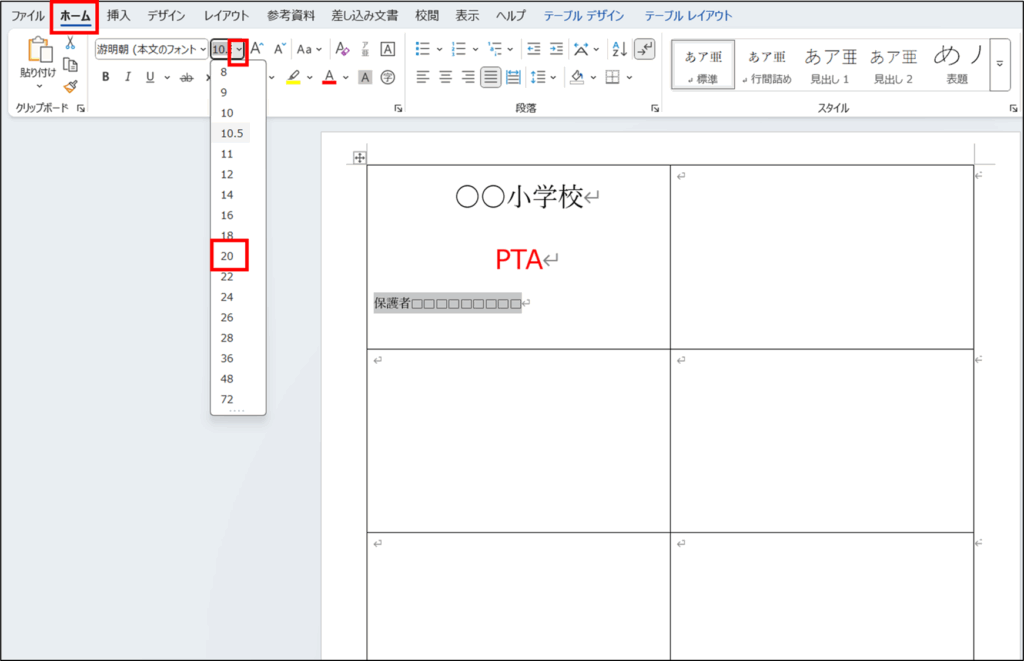Apply a character border with the boxed A icon
This screenshot has height=661, width=1024.
pyautogui.click(x=387, y=49)
